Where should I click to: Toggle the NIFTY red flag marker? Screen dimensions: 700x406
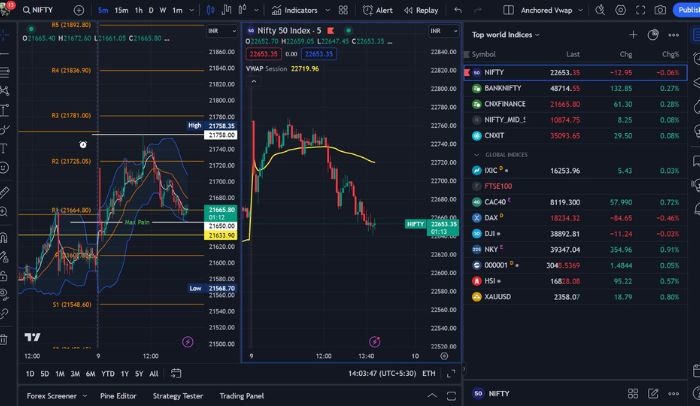tap(467, 73)
